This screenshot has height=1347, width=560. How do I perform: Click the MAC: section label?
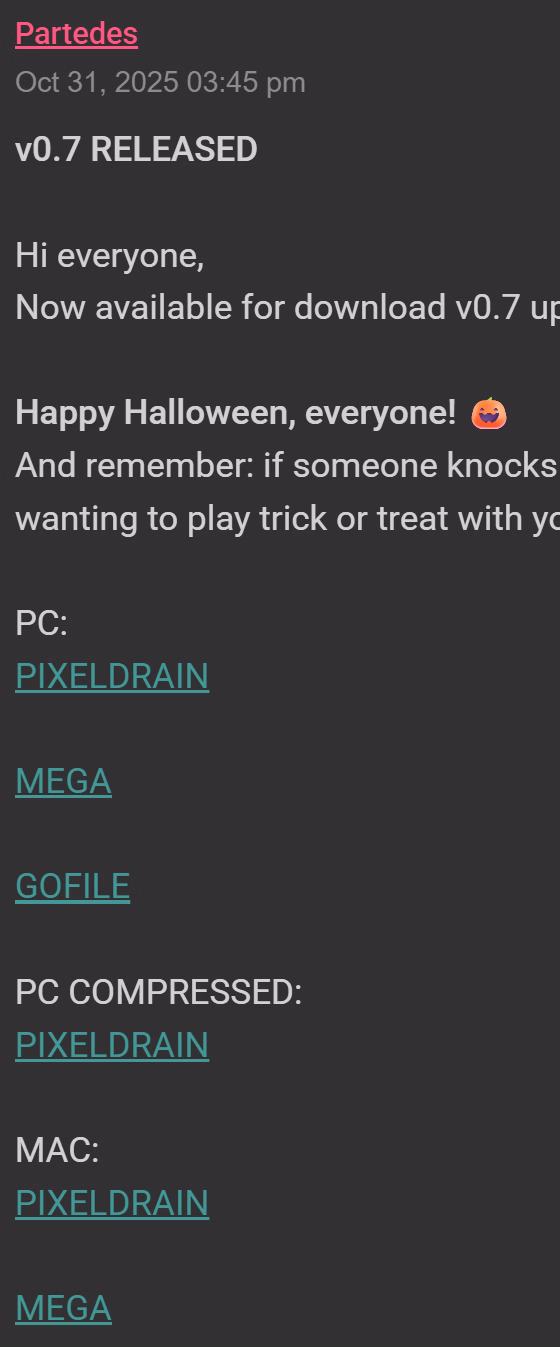(57, 1150)
